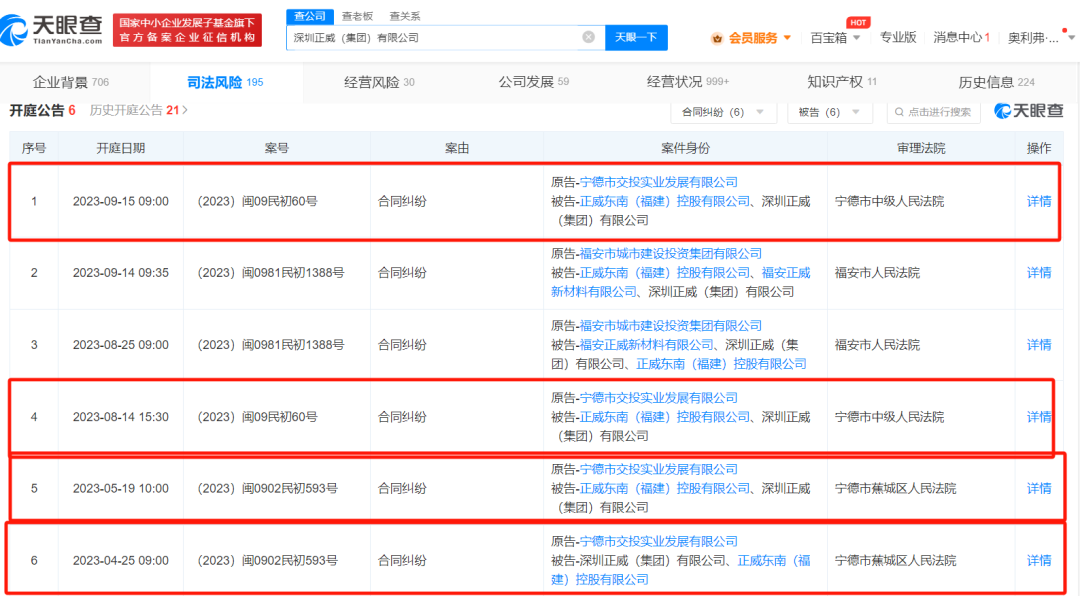The height and width of the screenshot is (596, 1080).
Task: Open plaintiff link in row 5
Action: coord(658,469)
